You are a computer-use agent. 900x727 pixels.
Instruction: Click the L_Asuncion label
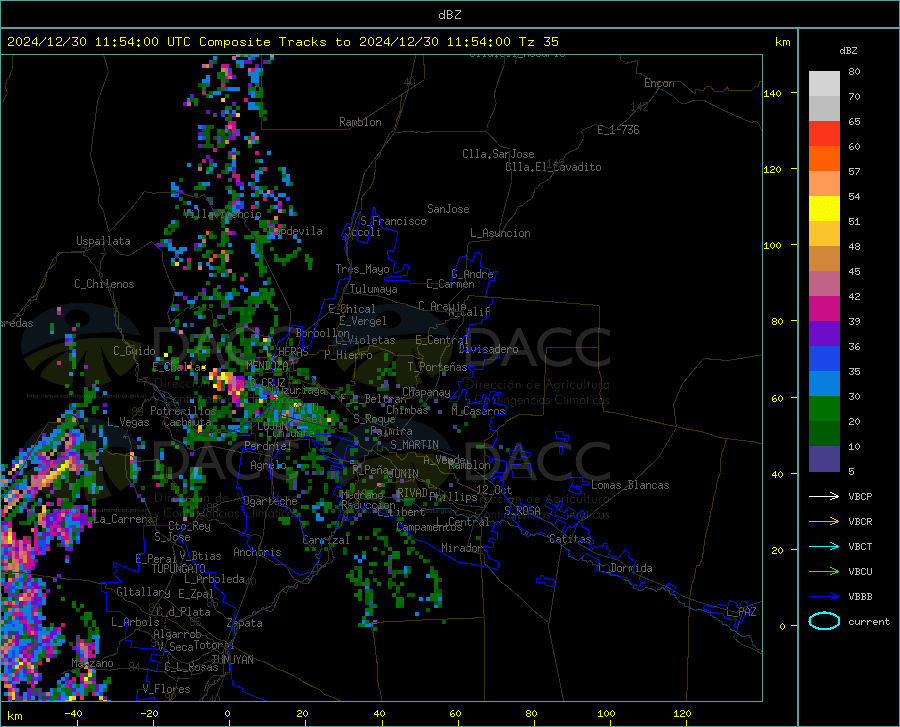[x=500, y=233]
